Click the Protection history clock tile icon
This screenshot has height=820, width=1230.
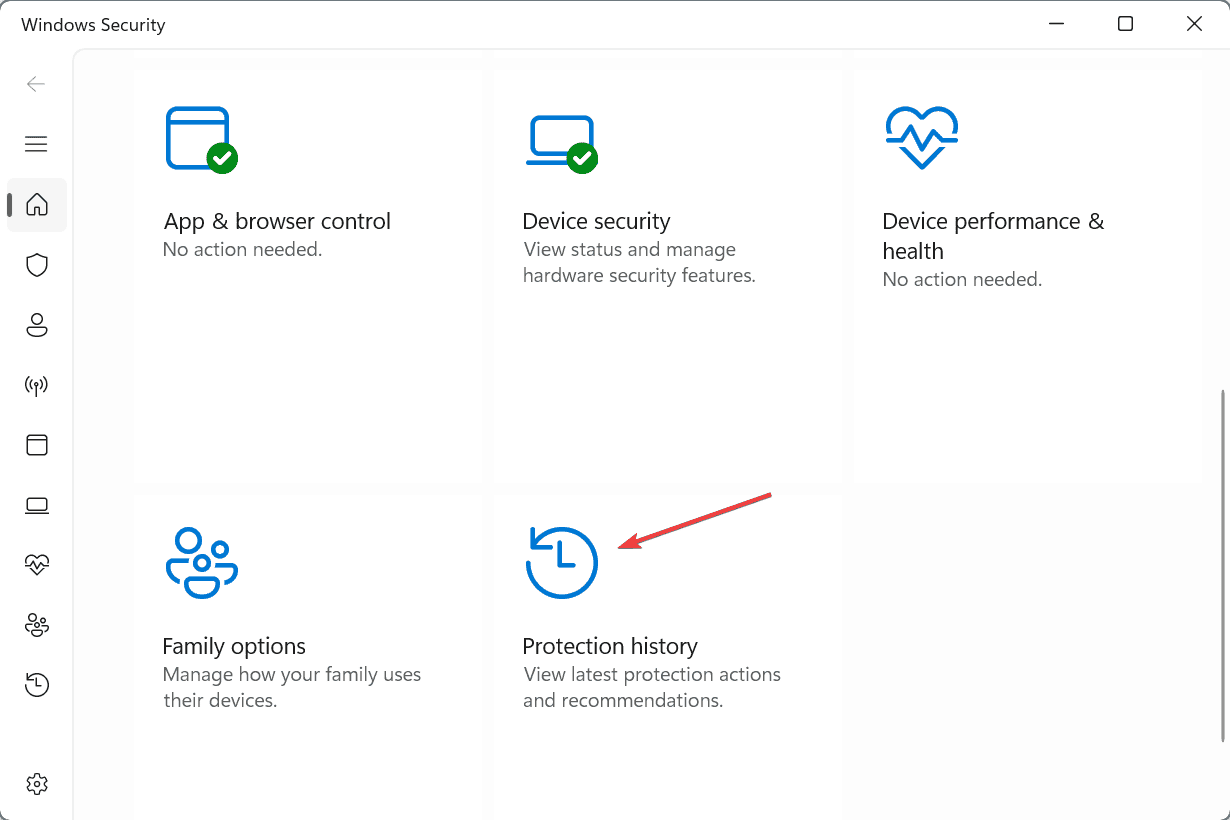561,563
